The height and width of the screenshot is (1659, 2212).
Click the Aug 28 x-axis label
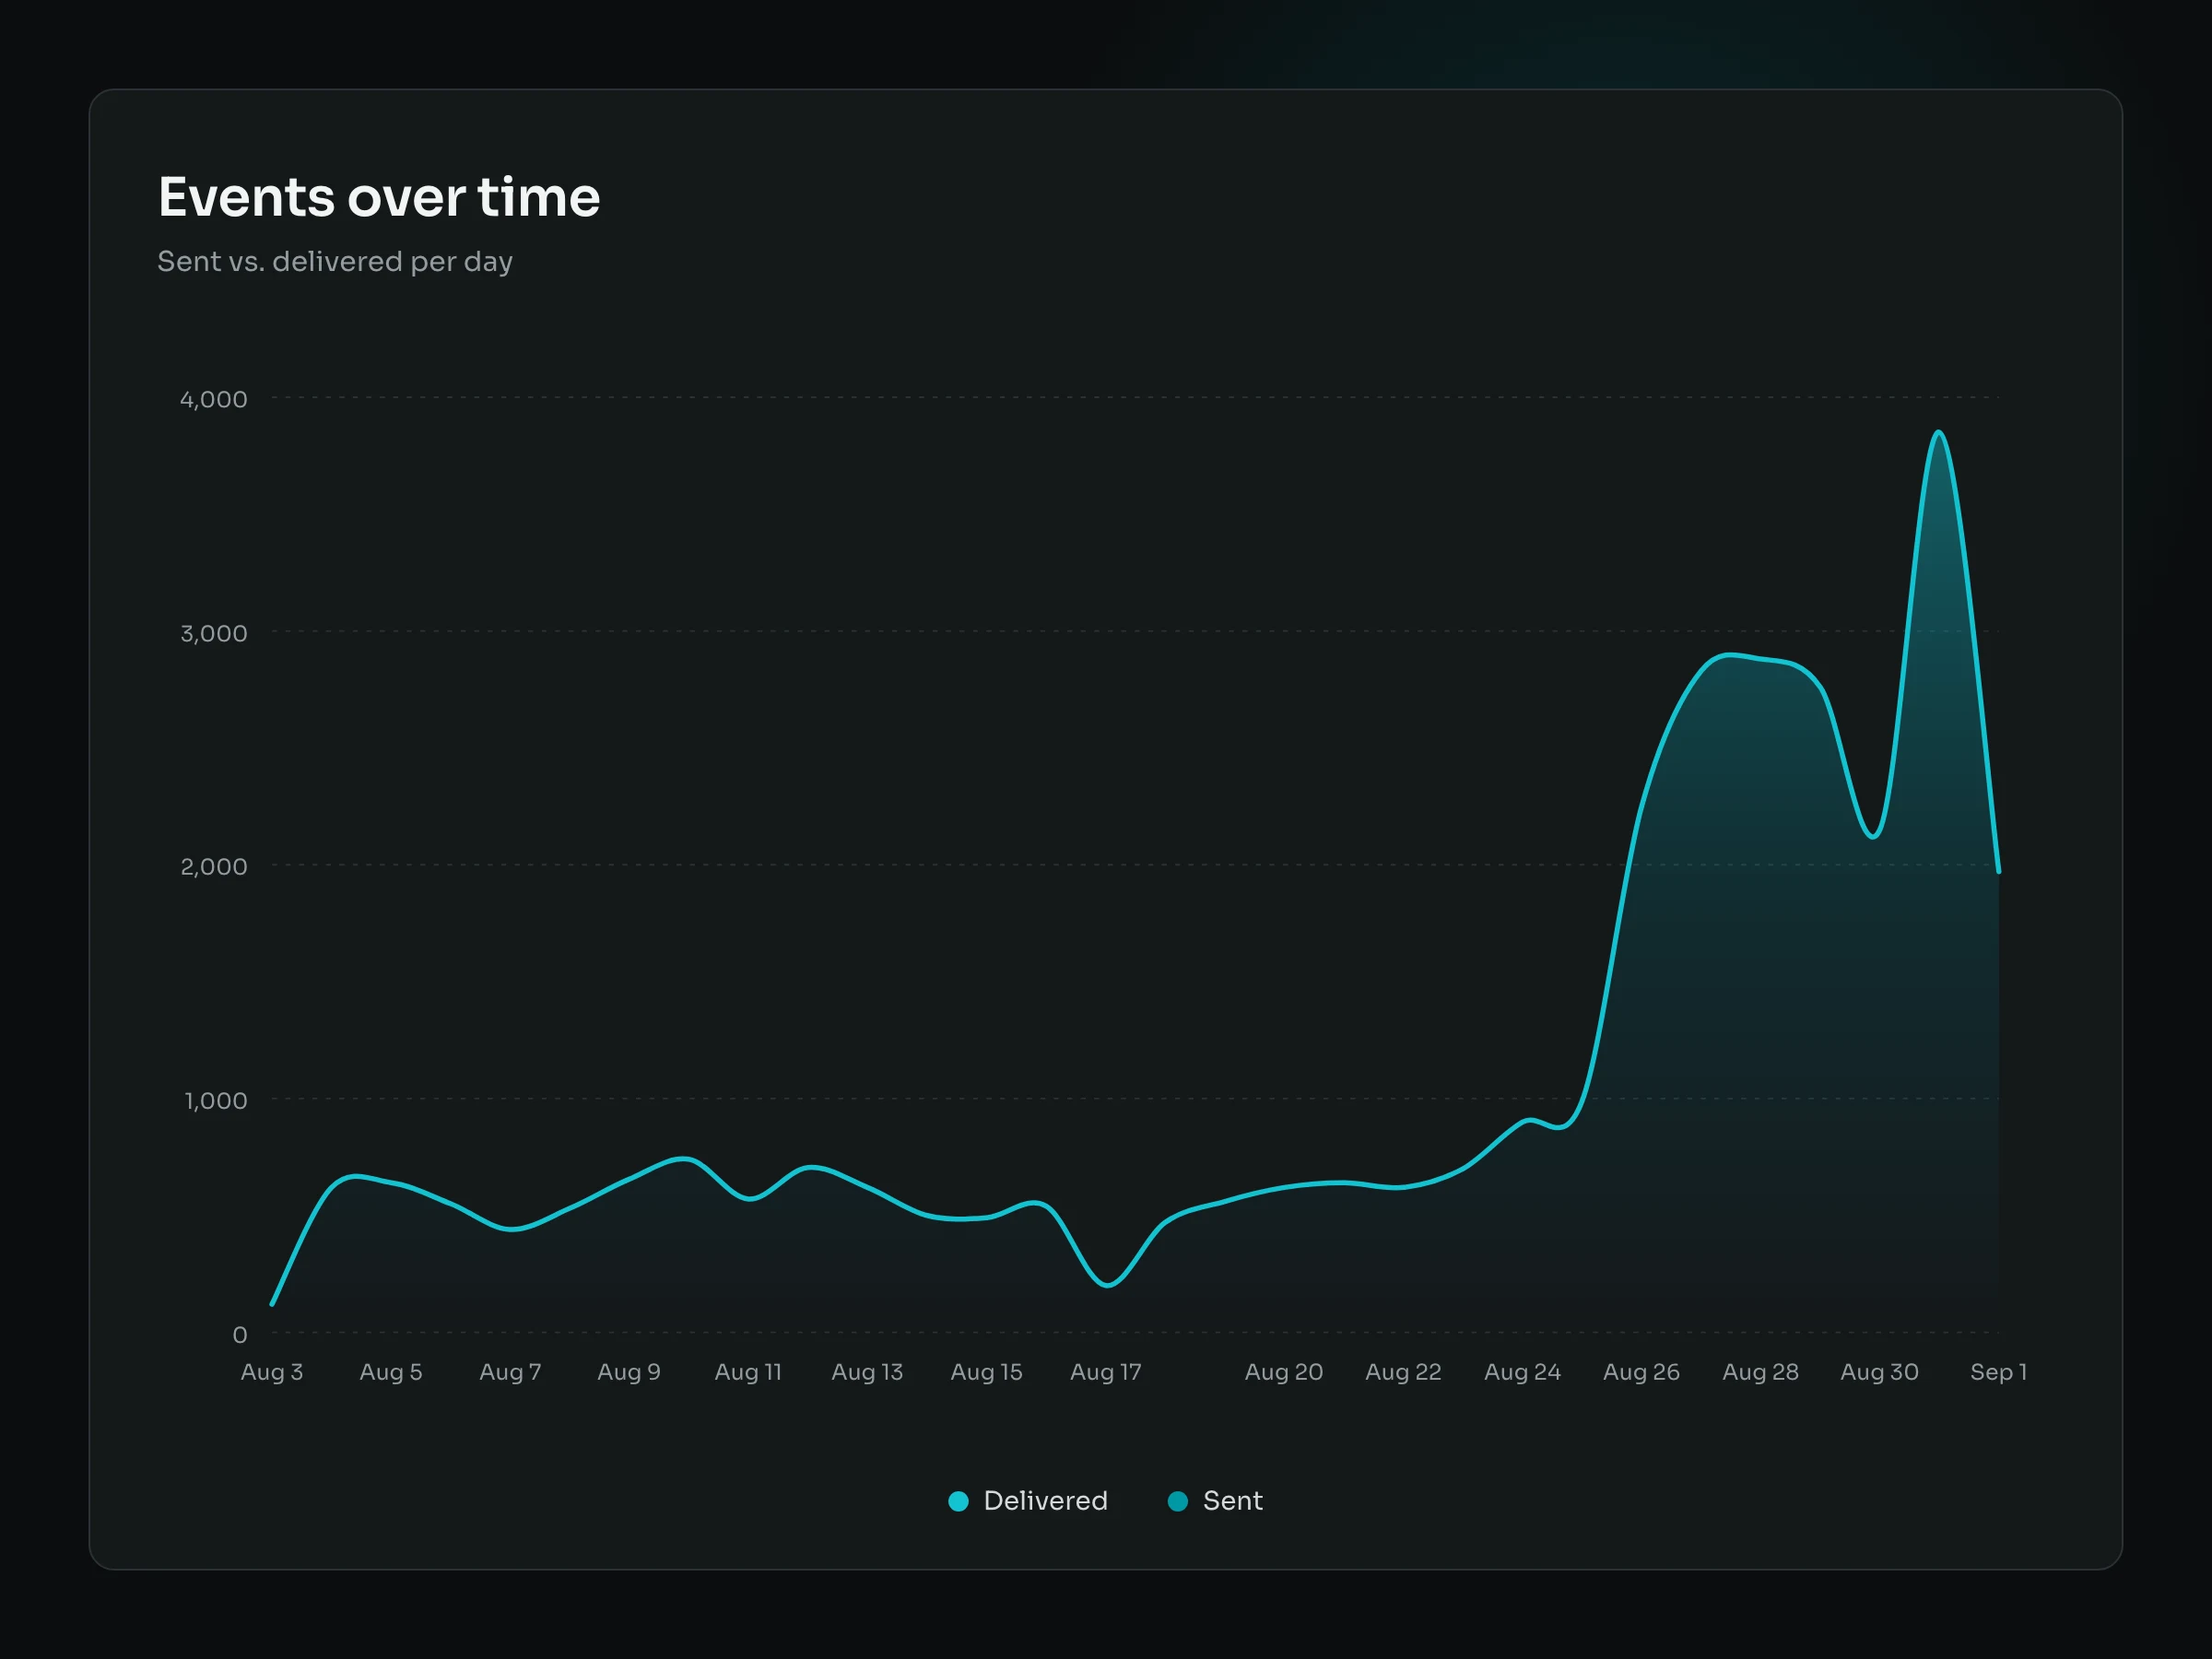coord(1760,1372)
